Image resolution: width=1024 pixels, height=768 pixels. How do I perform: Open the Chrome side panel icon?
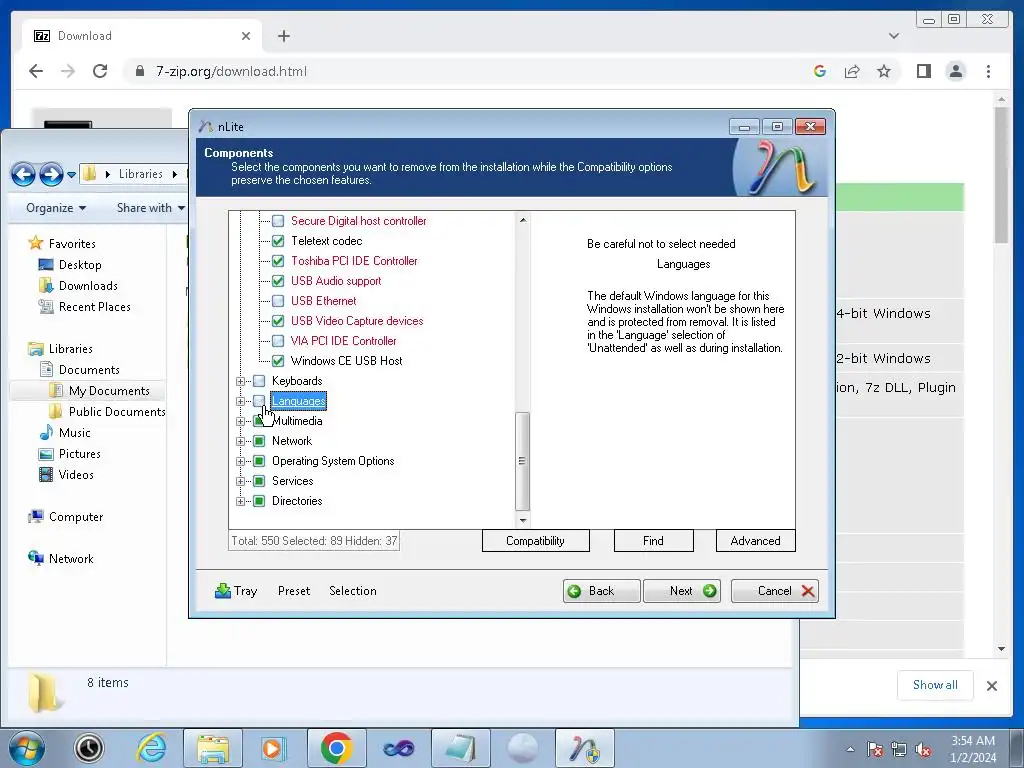[923, 71]
